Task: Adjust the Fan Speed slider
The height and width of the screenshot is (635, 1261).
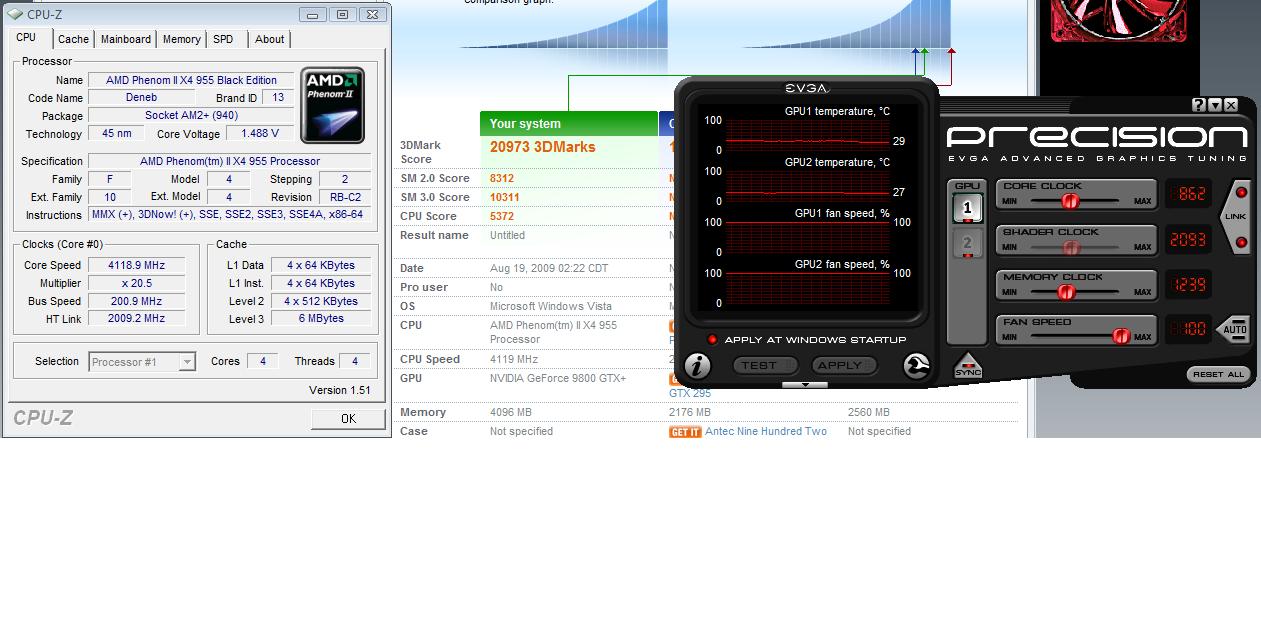Action: [x=1121, y=337]
